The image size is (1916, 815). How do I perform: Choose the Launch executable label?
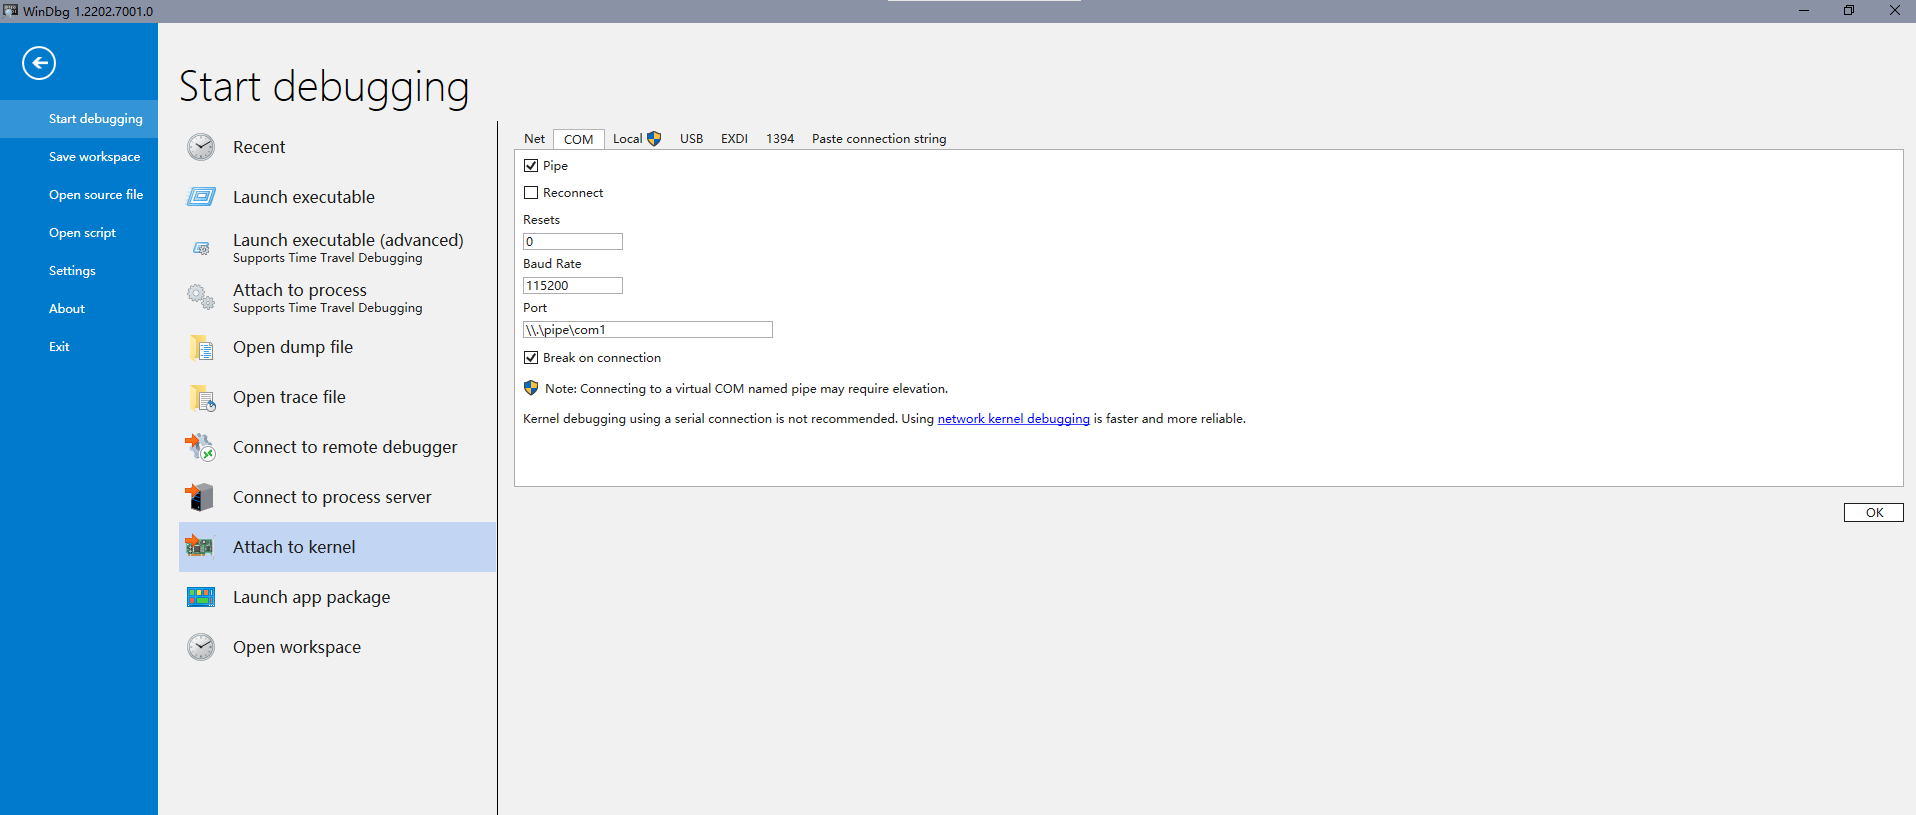304,197
